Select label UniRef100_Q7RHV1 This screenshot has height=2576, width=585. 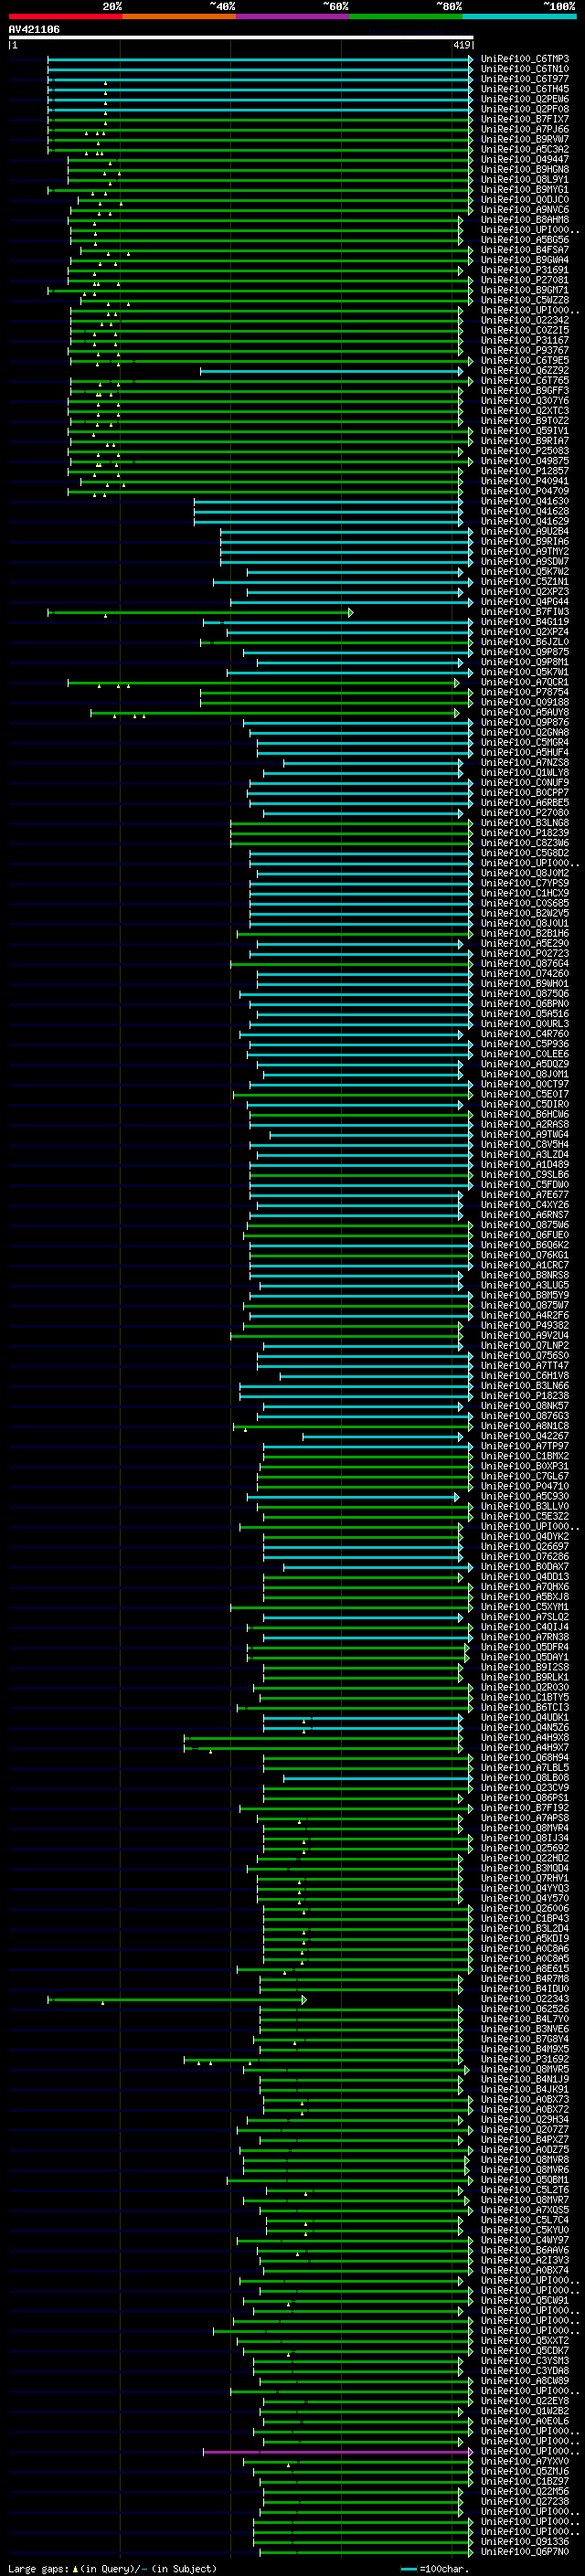[525, 1878]
